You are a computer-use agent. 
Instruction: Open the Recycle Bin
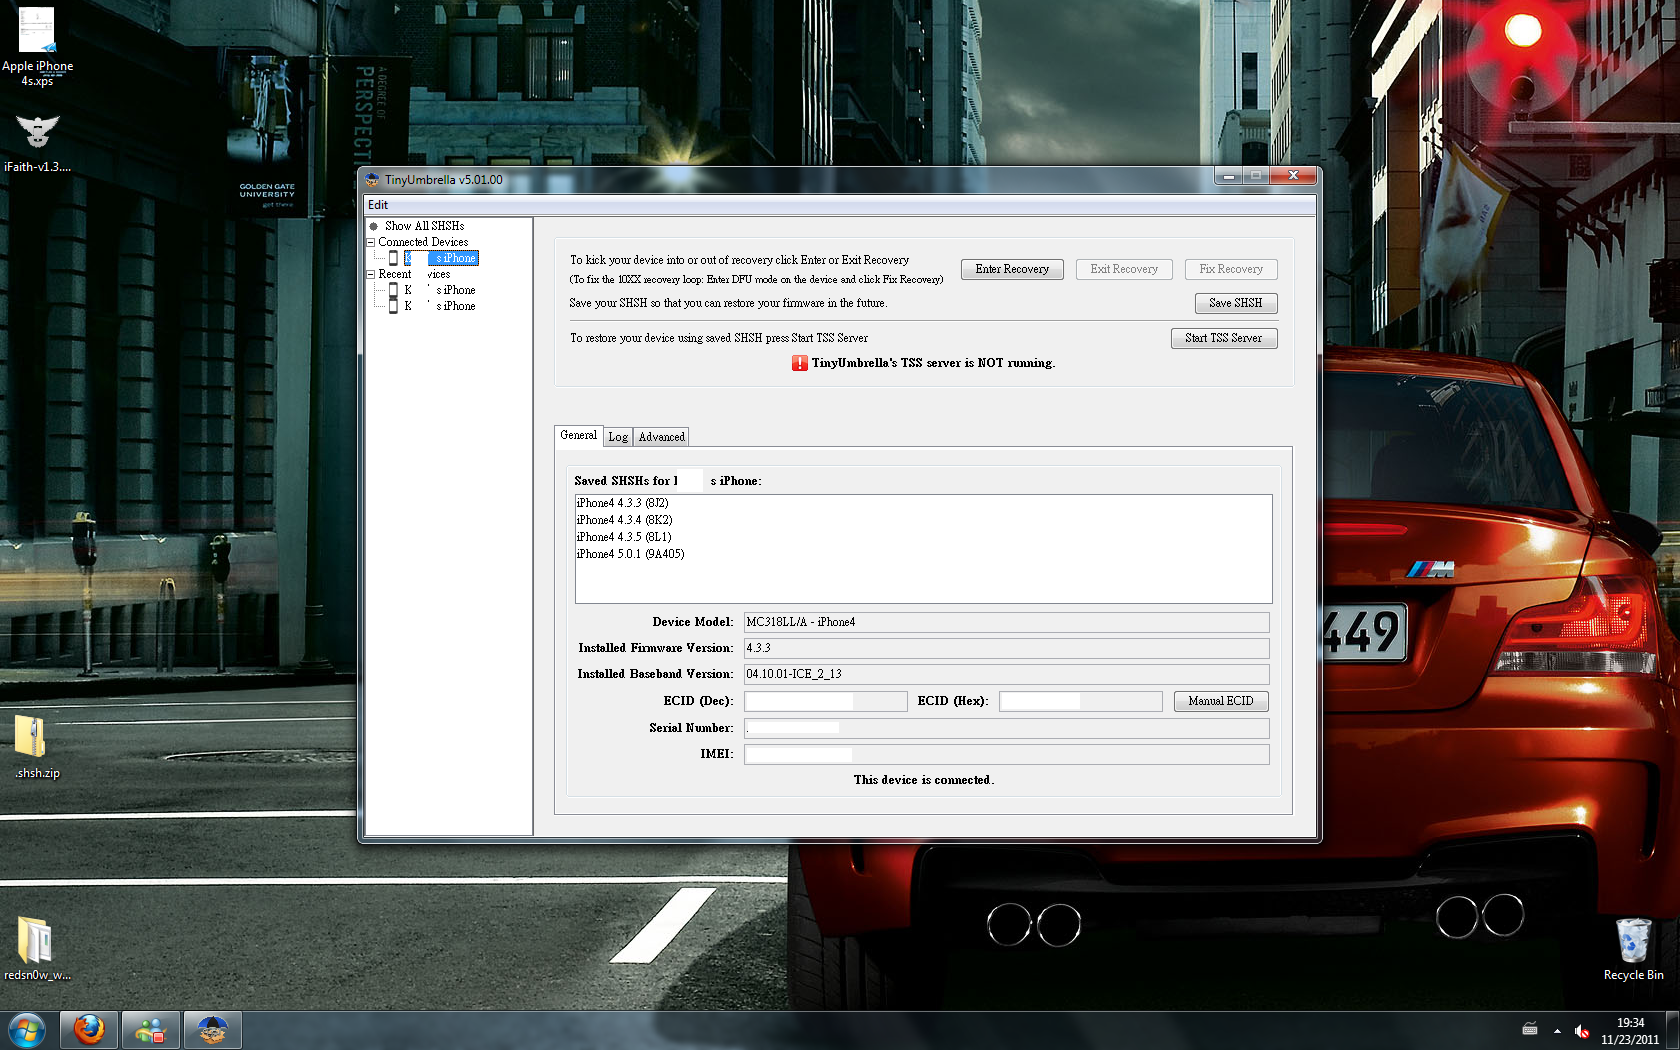1633,949
